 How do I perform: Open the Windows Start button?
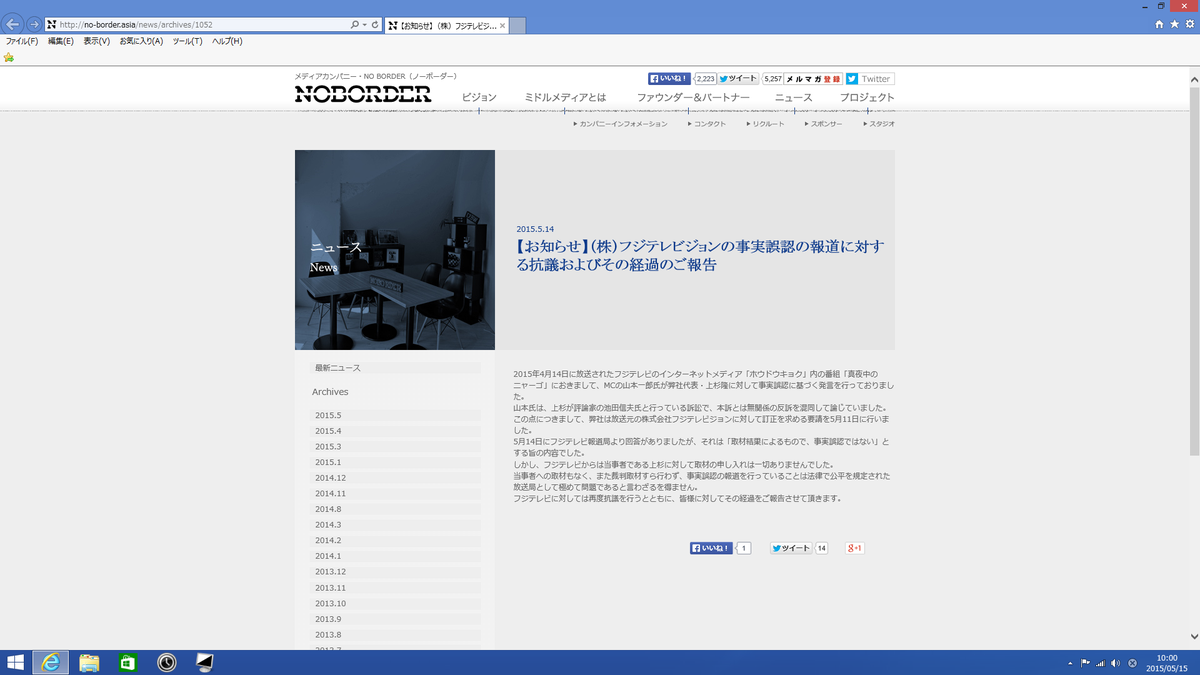coord(15,662)
